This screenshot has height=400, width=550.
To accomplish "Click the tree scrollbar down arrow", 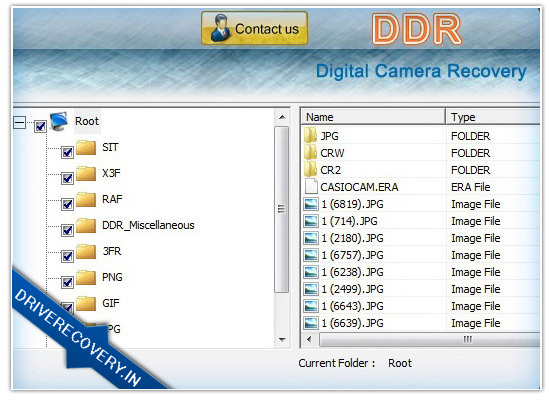I will click(x=282, y=339).
